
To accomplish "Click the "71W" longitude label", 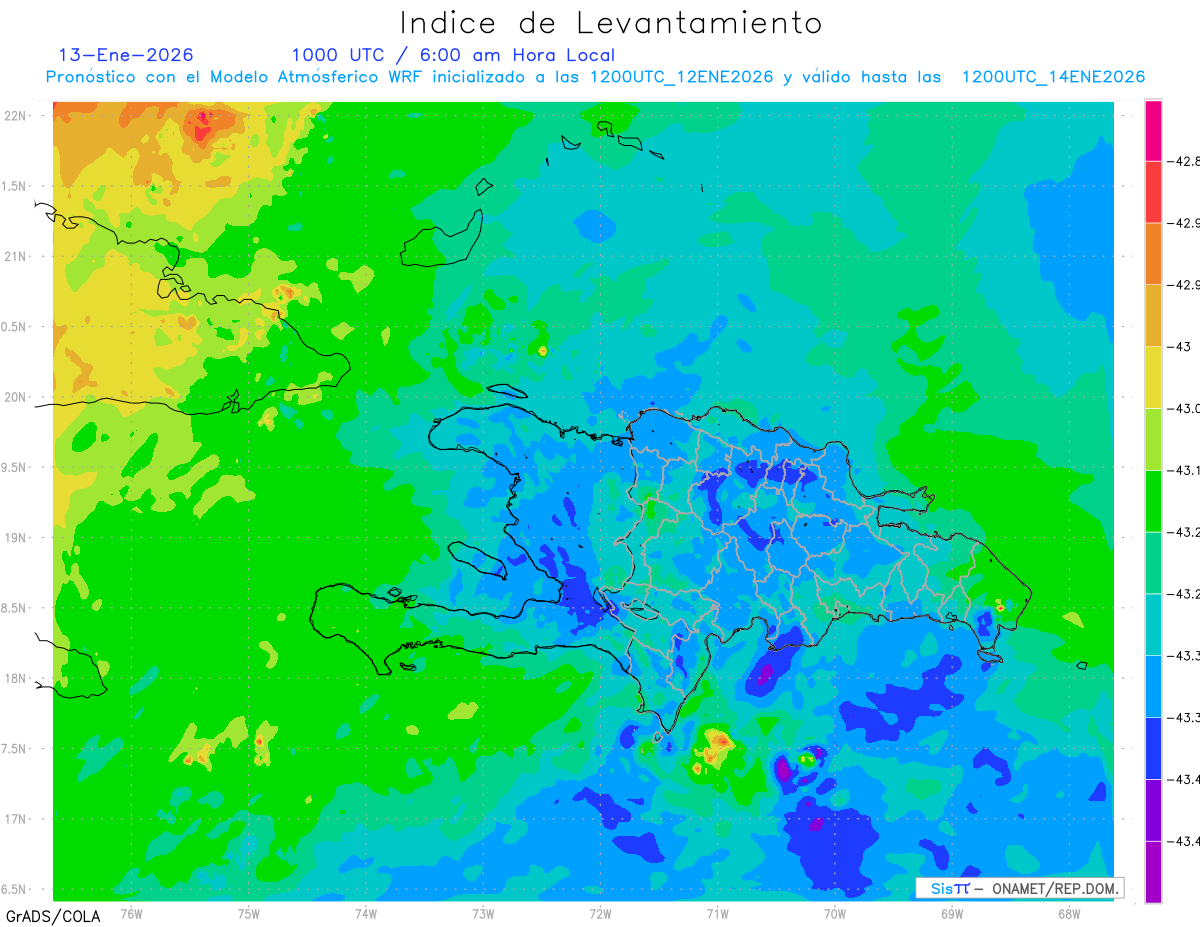I will pyautogui.click(x=717, y=913).
